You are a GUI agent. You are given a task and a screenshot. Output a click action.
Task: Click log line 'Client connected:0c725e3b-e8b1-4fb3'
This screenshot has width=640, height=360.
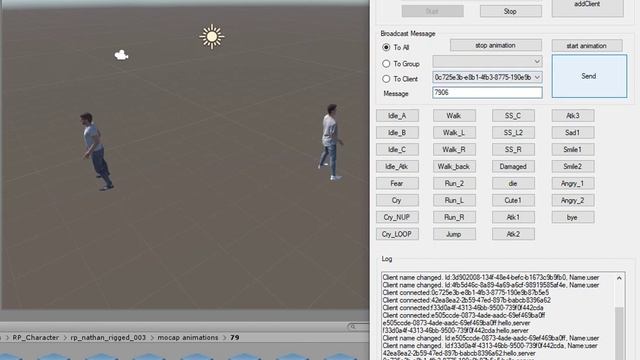click(x=466, y=293)
